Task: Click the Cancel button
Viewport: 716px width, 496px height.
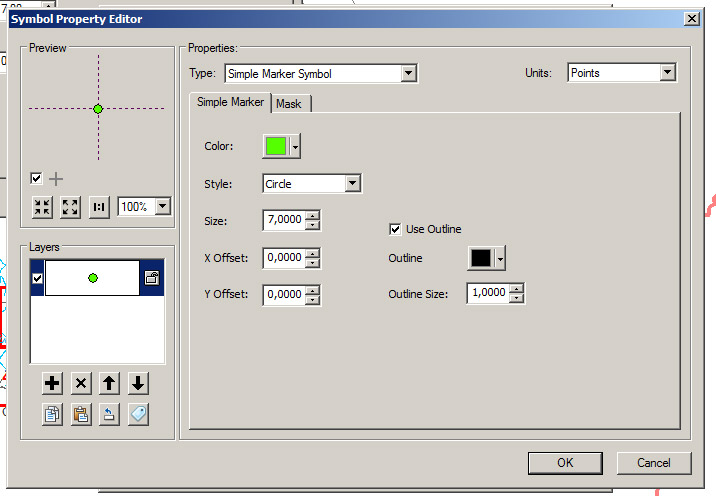Action: click(654, 463)
